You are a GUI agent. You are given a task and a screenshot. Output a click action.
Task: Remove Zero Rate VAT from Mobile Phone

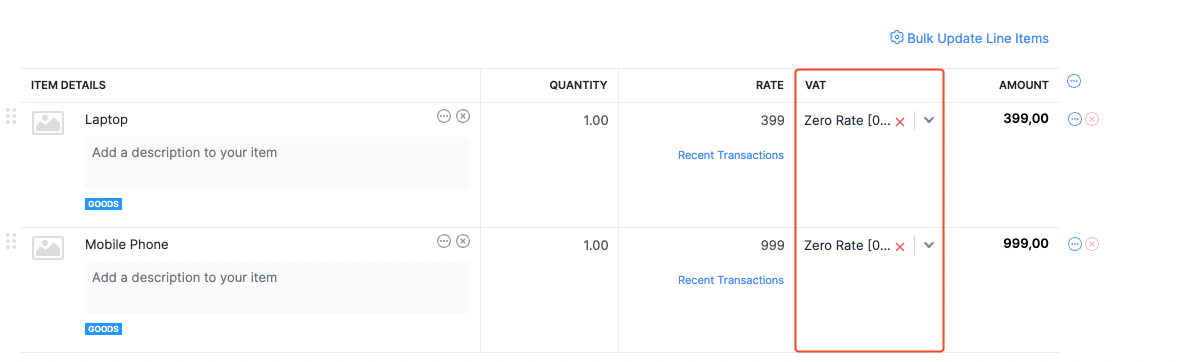899,246
